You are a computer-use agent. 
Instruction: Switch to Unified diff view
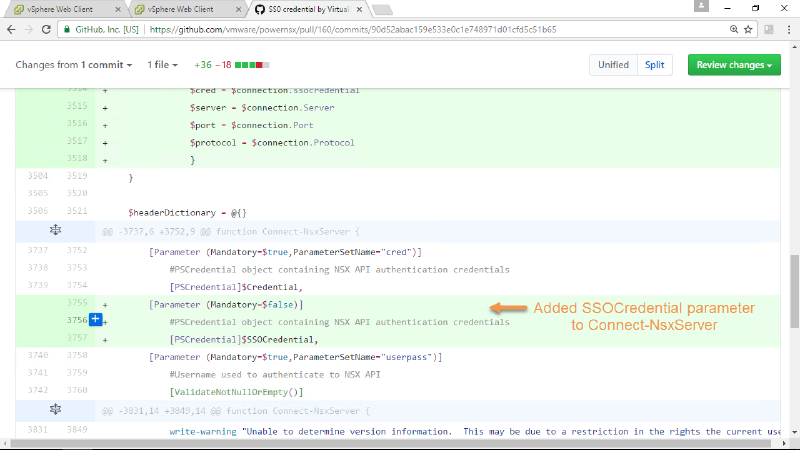click(x=613, y=65)
